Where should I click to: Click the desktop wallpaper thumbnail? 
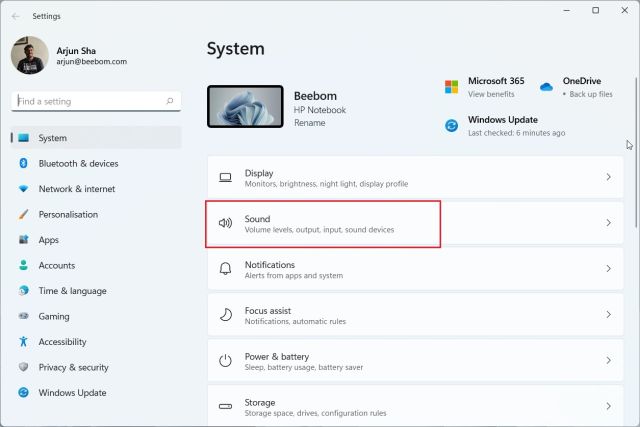pyautogui.click(x=244, y=106)
